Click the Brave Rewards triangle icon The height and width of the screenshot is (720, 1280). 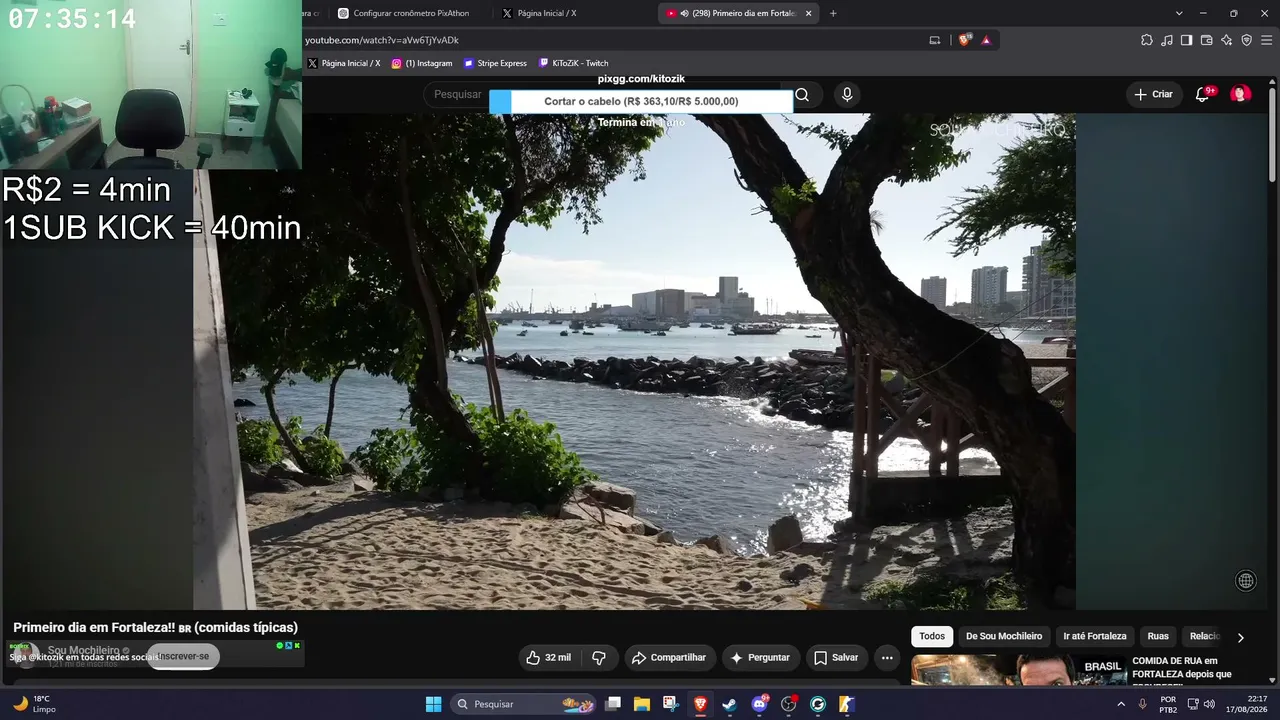coord(986,40)
